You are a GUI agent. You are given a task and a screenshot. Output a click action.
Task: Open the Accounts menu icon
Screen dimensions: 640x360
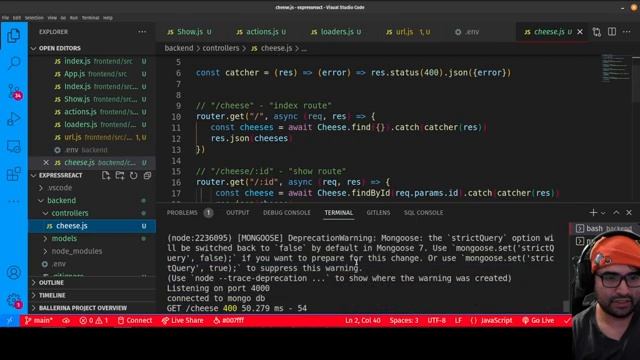(x=14, y=272)
